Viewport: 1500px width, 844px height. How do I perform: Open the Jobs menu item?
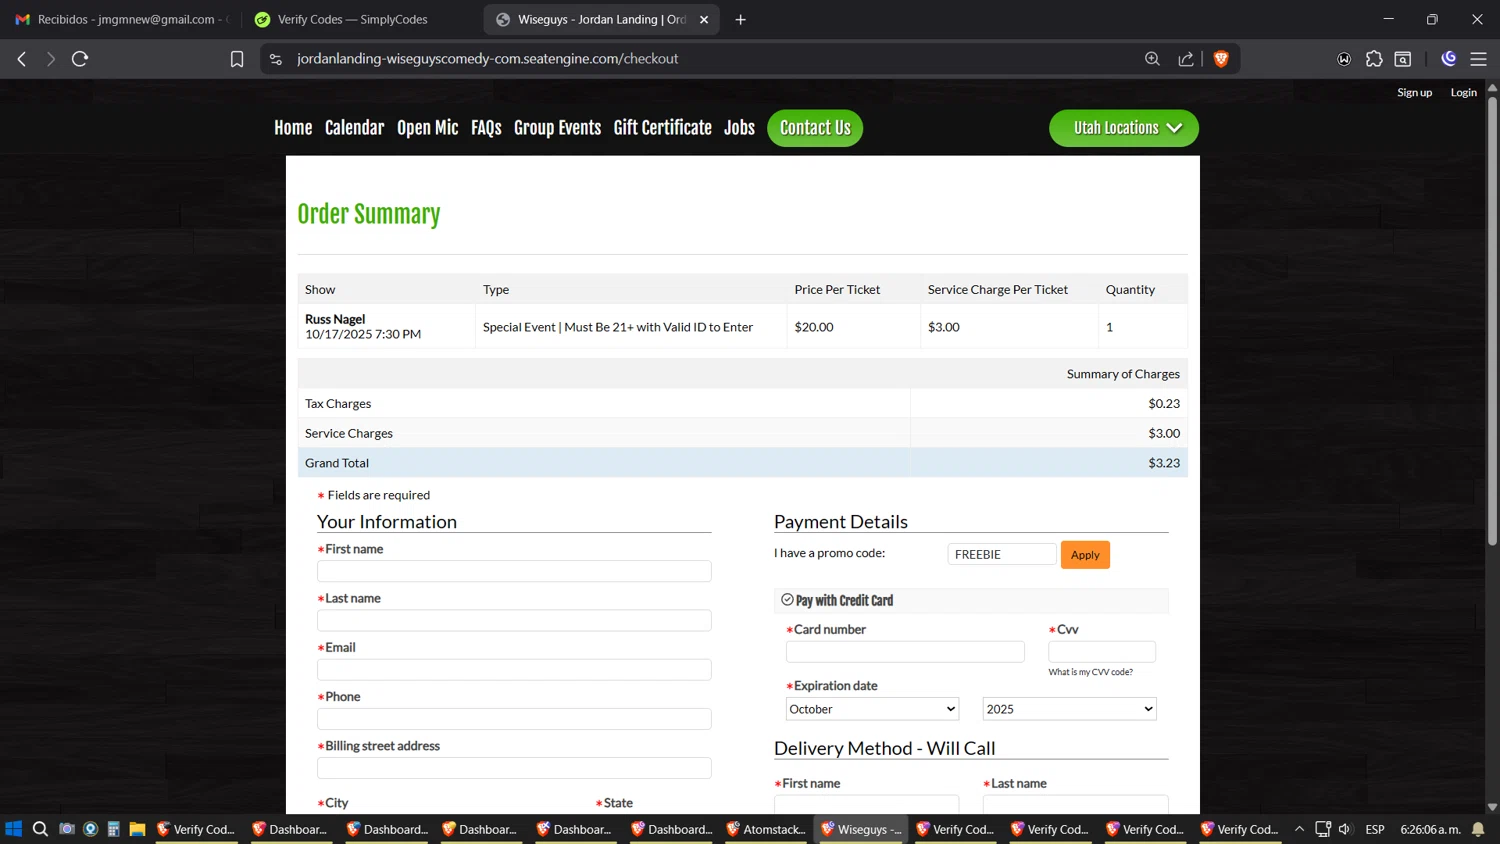point(739,128)
